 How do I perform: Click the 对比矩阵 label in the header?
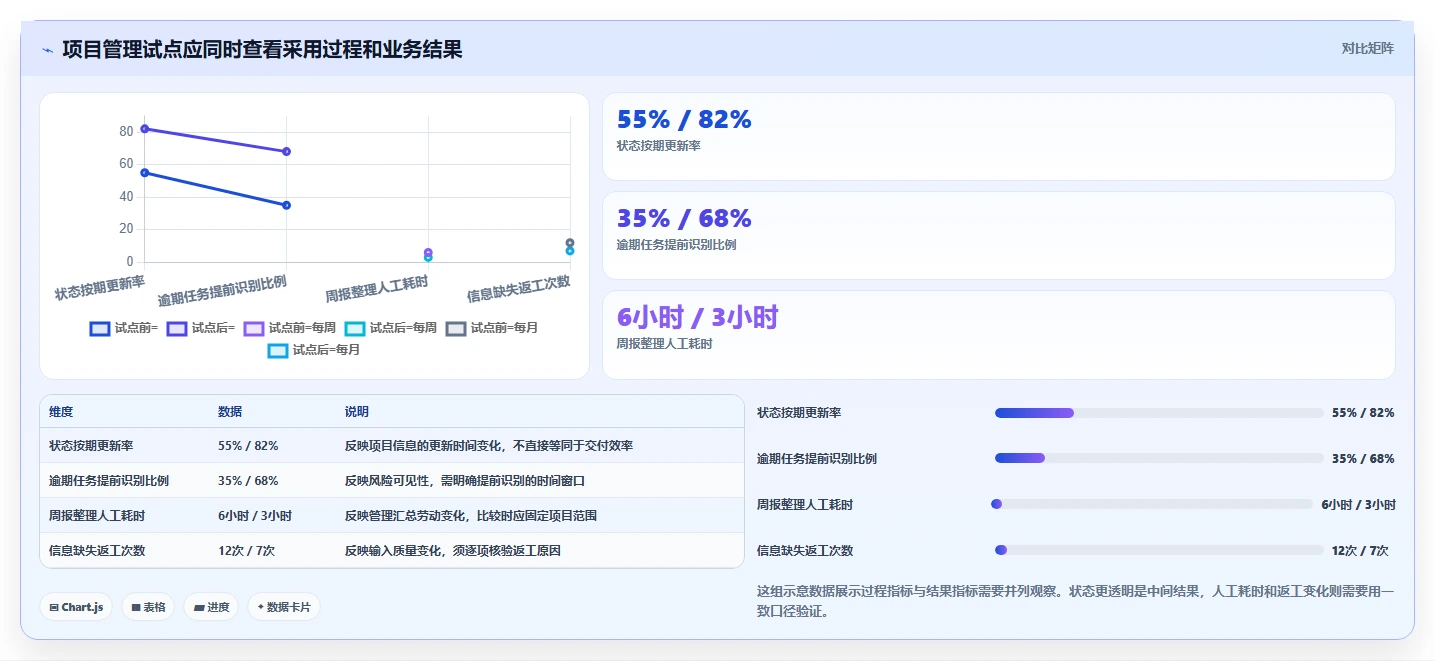(x=1367, y=48)
